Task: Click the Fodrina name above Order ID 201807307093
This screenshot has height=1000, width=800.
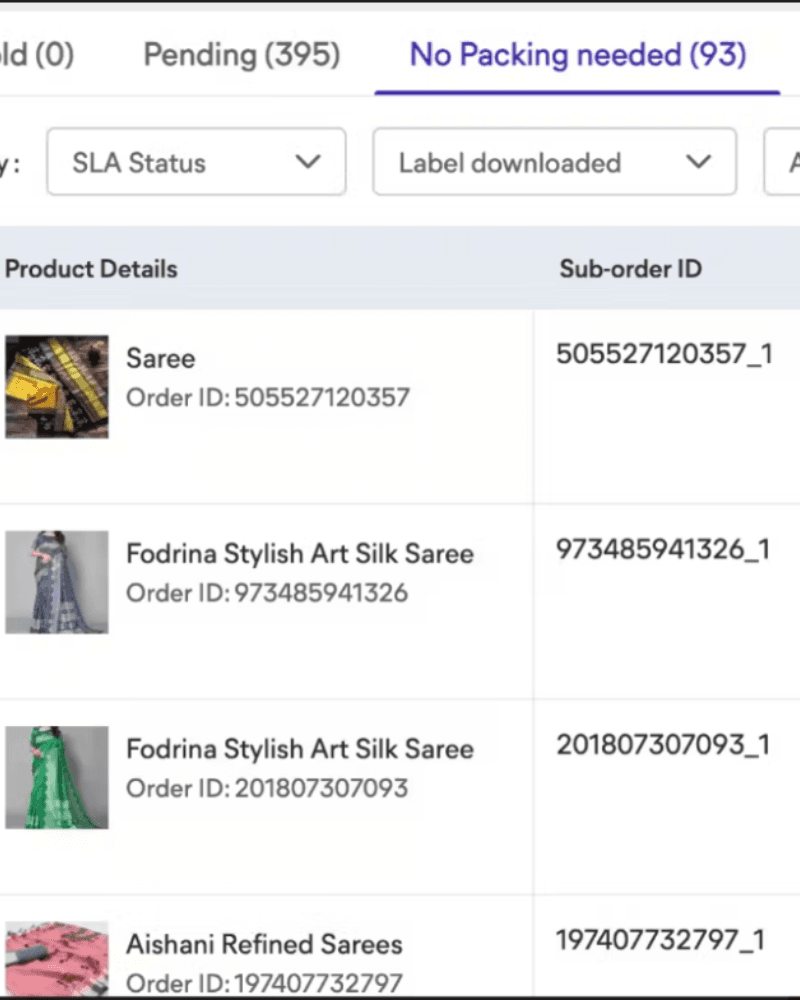Action: (x=300, y=749)
